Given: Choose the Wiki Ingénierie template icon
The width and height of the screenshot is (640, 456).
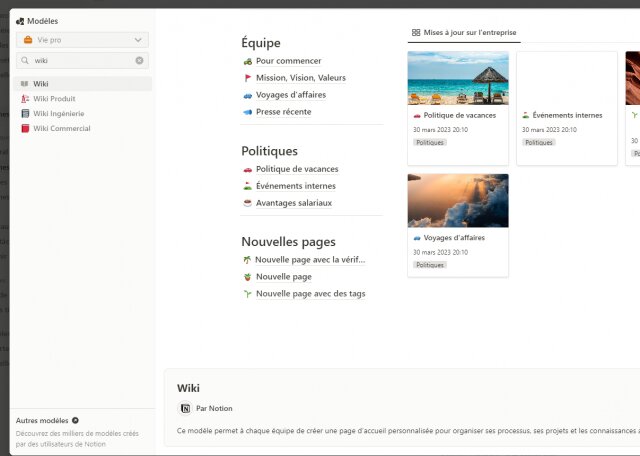Looking at the screenshot, I should tap(25, 113).
